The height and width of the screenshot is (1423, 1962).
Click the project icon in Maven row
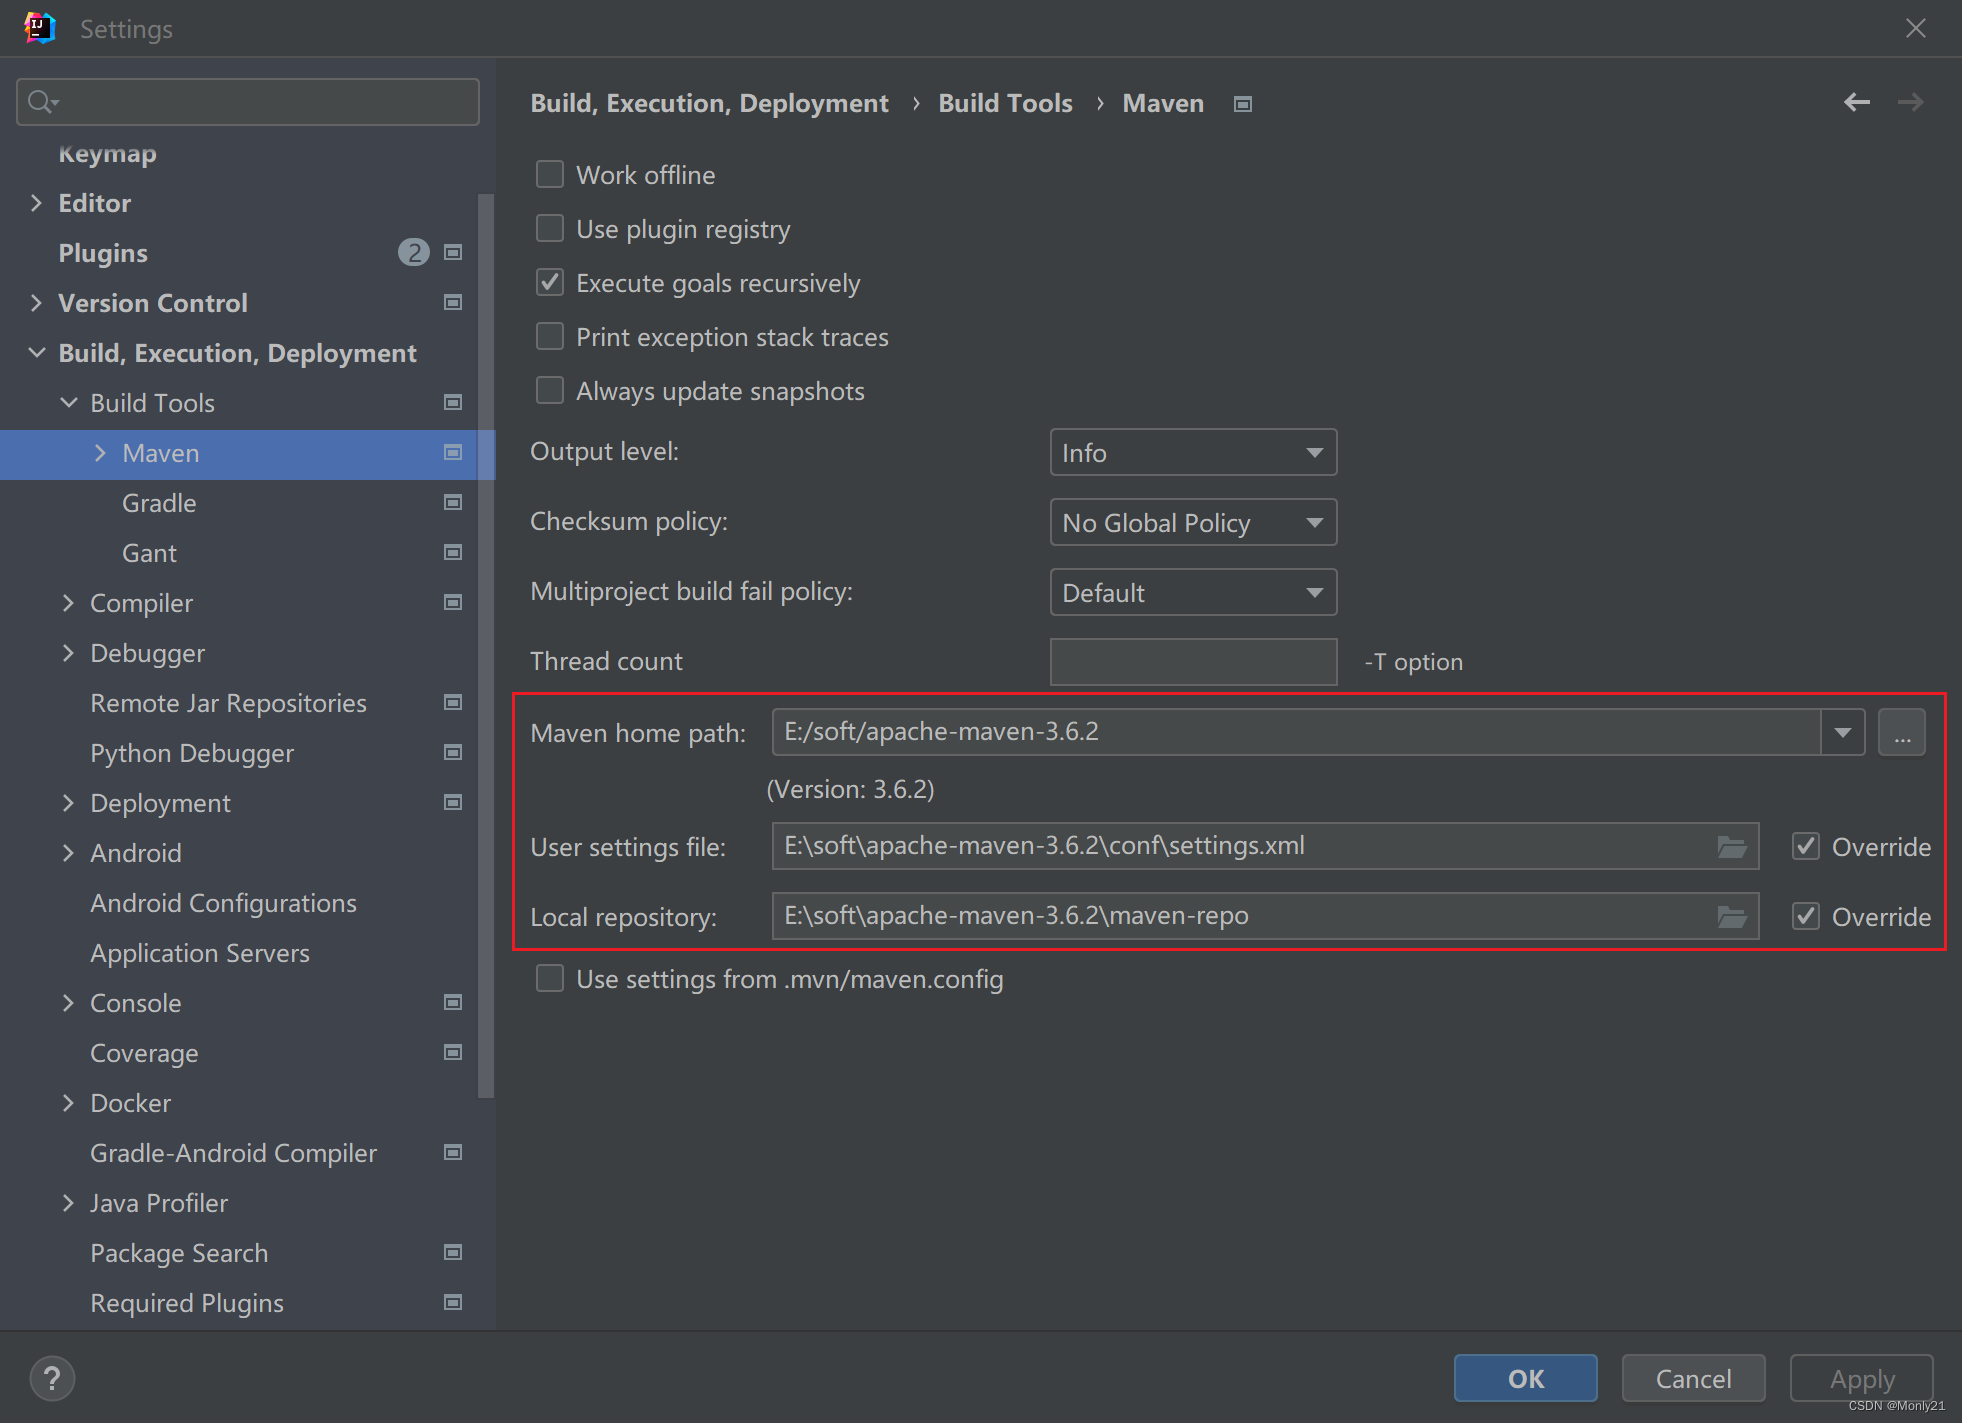pyautogui.click(x=453, y=453)
